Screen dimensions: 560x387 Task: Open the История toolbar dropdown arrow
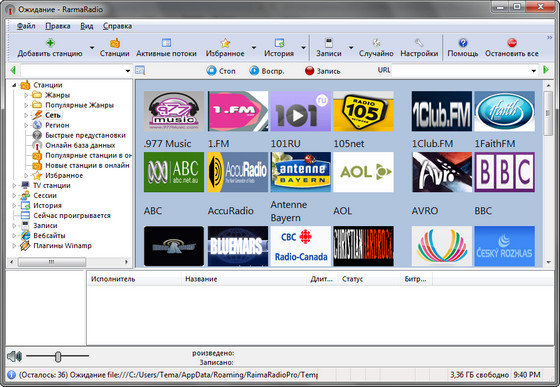303,47
